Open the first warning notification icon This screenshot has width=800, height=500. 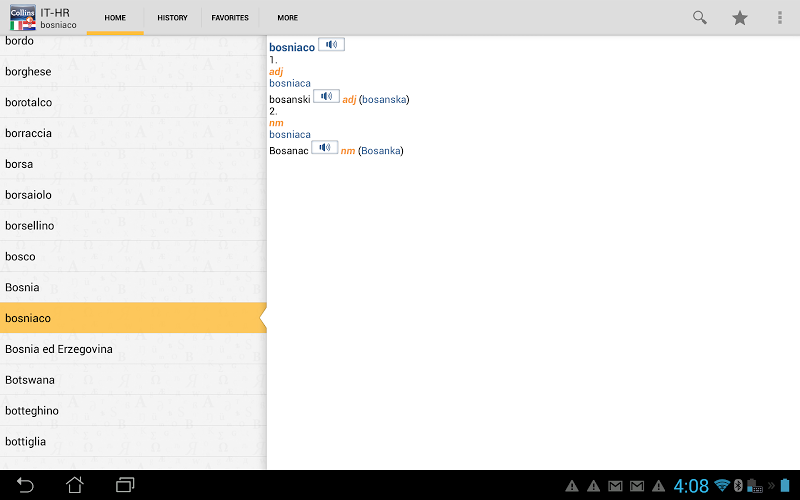[572, 486]
